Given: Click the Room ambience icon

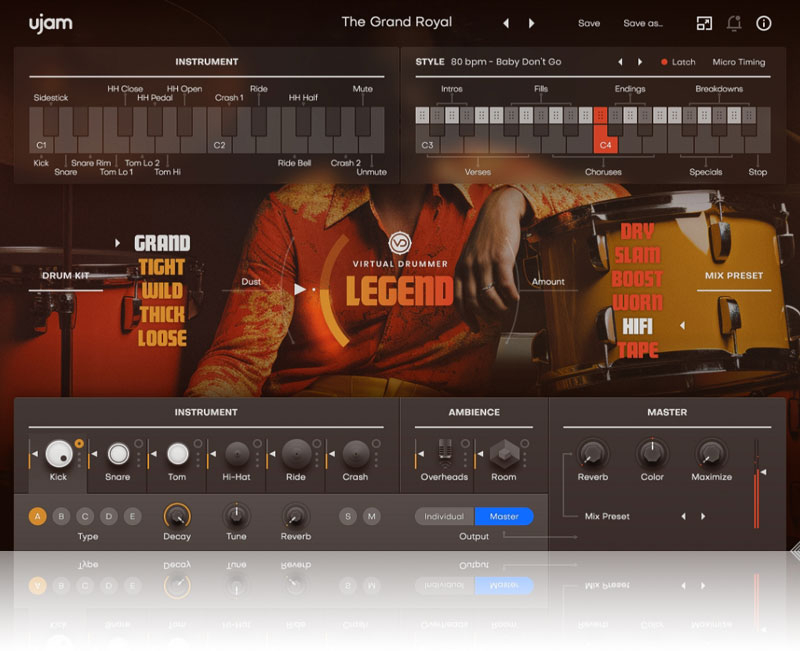Looking at the screenshot, I should click(503, 453).
